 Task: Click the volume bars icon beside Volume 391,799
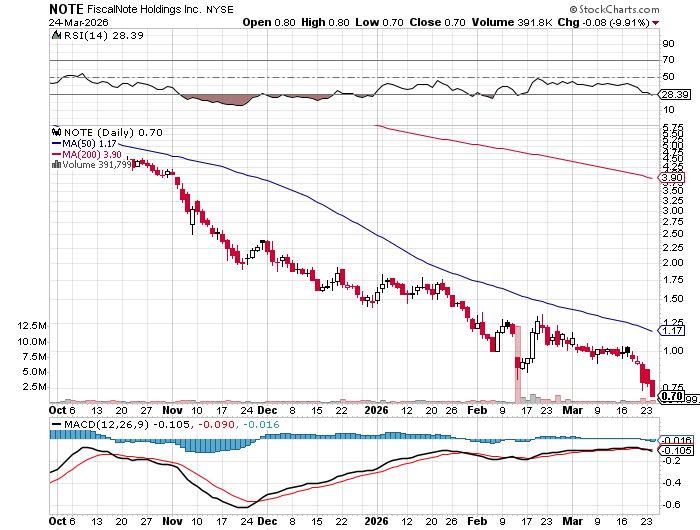[57, 164]
